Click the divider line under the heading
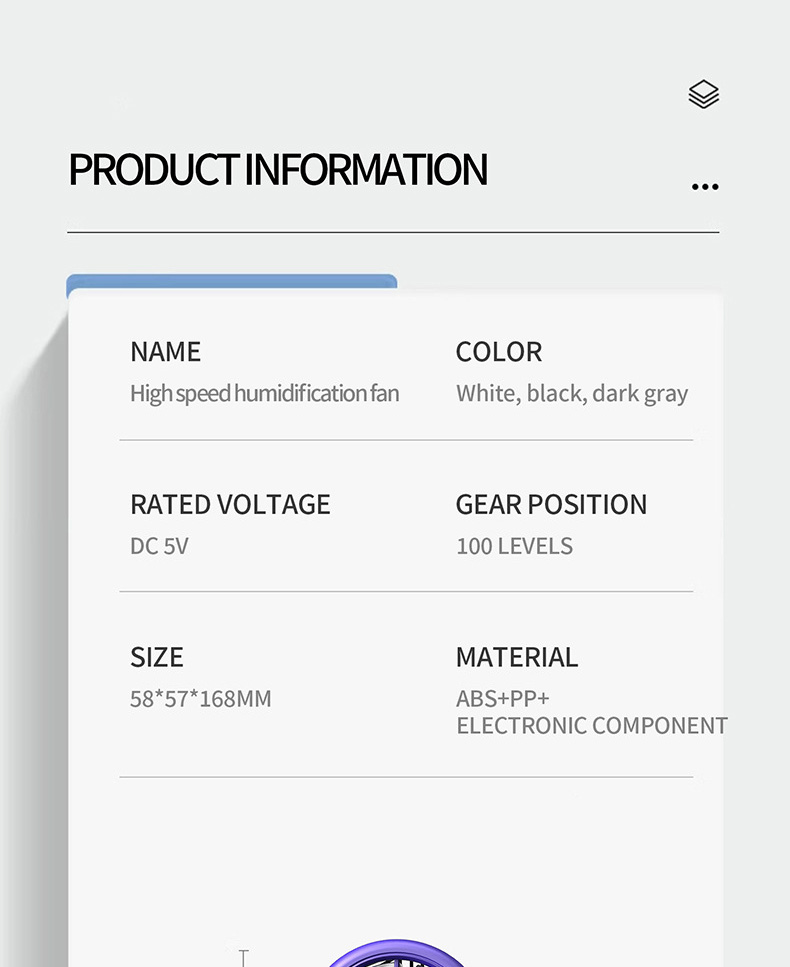The width and height of the screenshot is (790, 967). 393,232
